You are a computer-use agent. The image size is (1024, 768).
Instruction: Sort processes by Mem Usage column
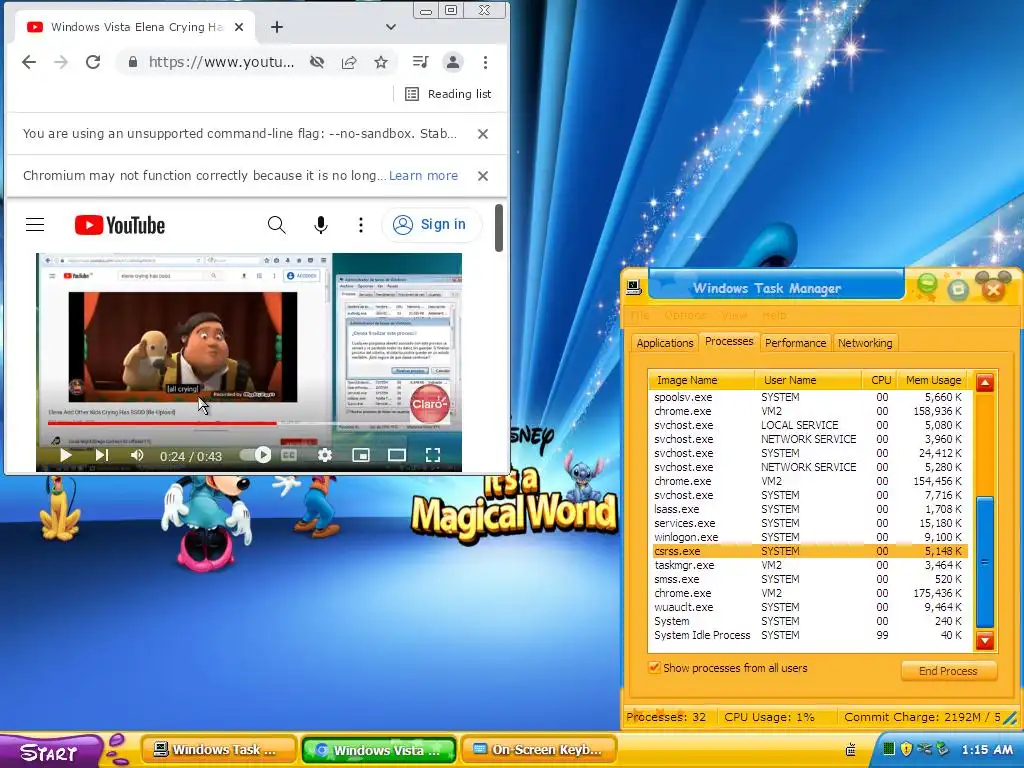[x=934, y=380]
